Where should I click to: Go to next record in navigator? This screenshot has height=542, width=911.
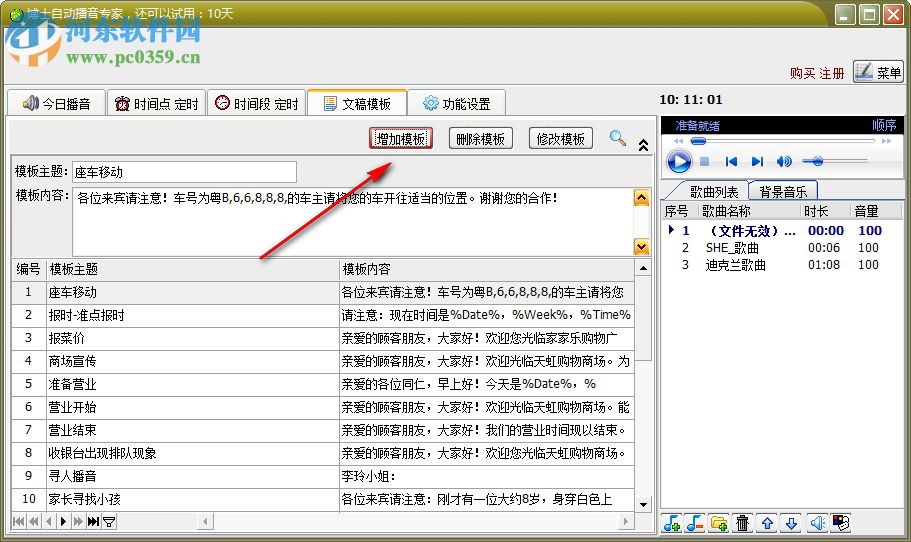pos(63,521)
